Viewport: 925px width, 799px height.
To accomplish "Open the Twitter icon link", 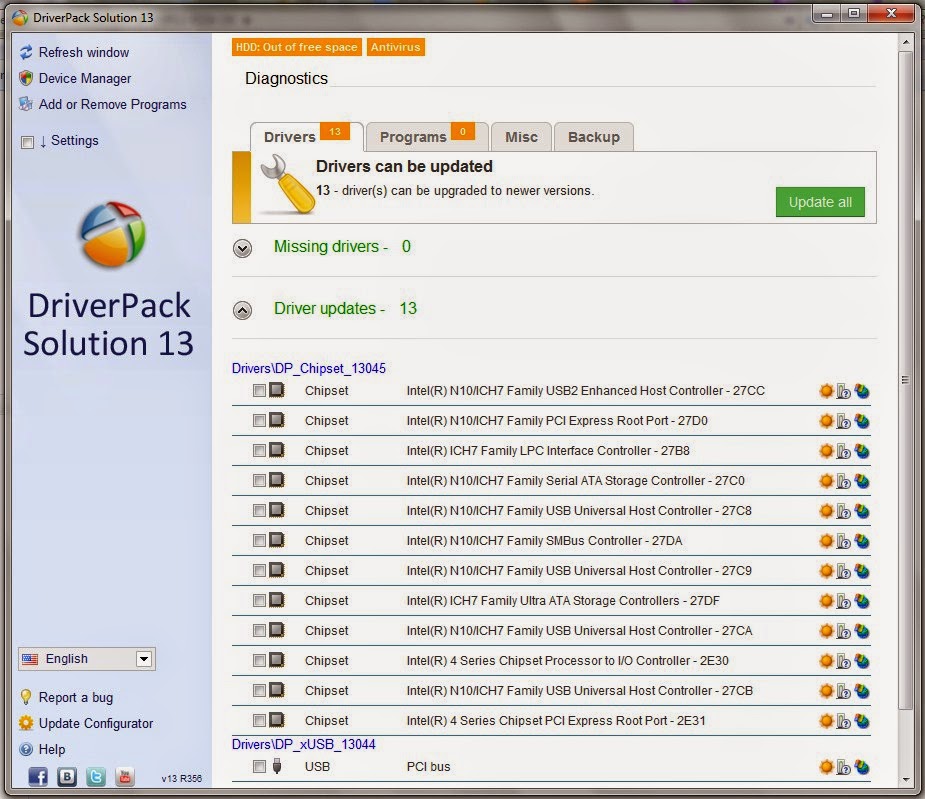I will [x=96, y=777].
